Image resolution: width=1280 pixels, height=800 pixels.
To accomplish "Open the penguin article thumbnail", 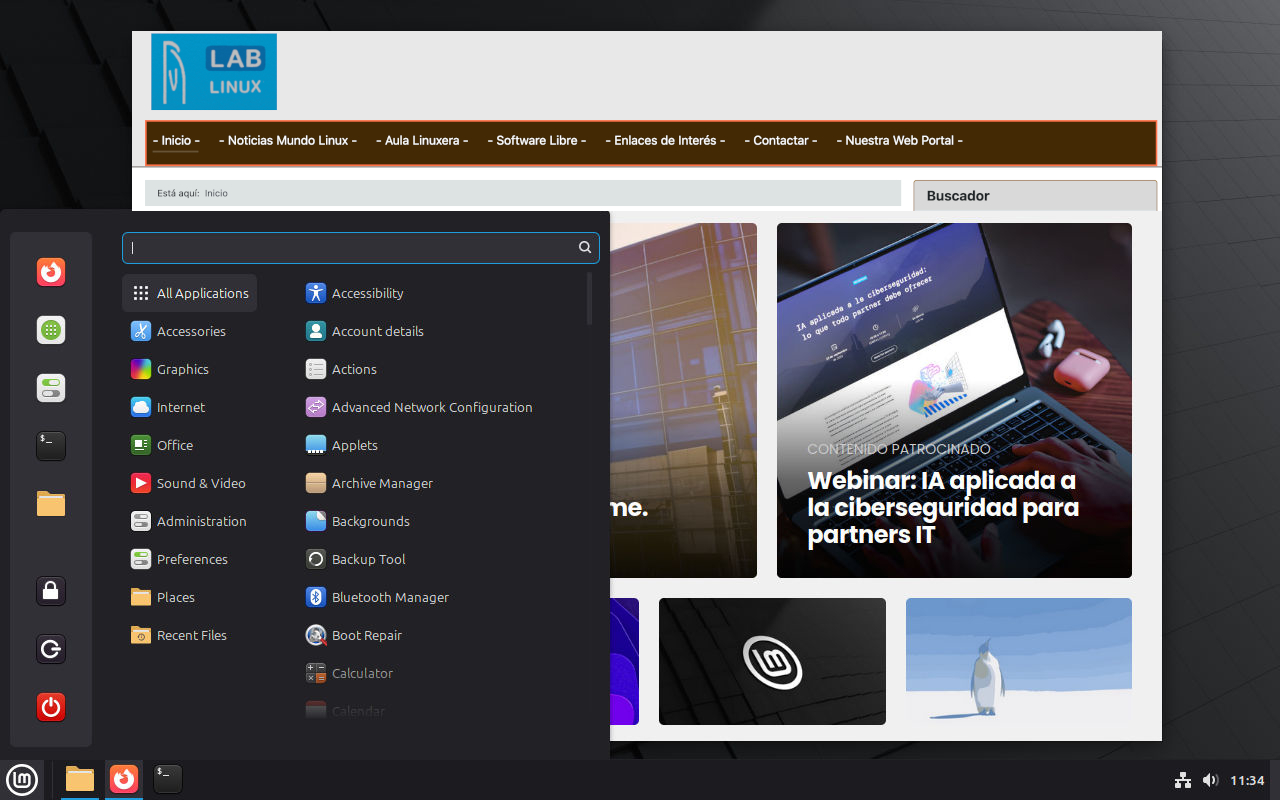I will (x=1018, y=661).
